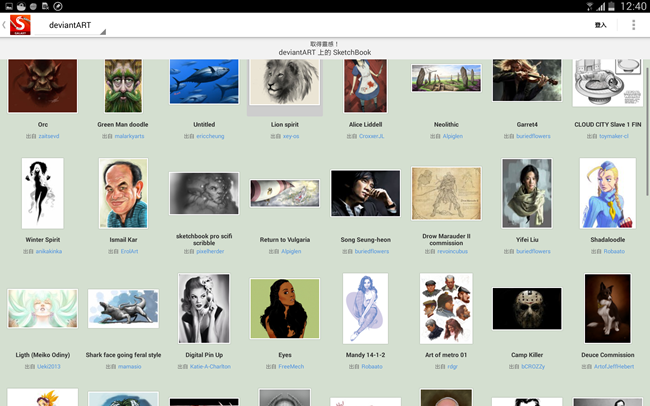The width and height of the screenshot is (650, 406).
Task: Visit artist zaitsevd's profile link
Action: [49, 136]
